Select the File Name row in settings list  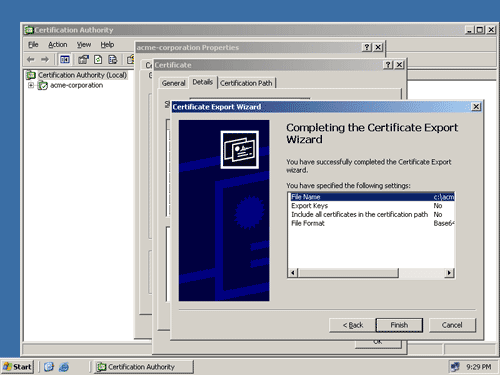(371, 197)
